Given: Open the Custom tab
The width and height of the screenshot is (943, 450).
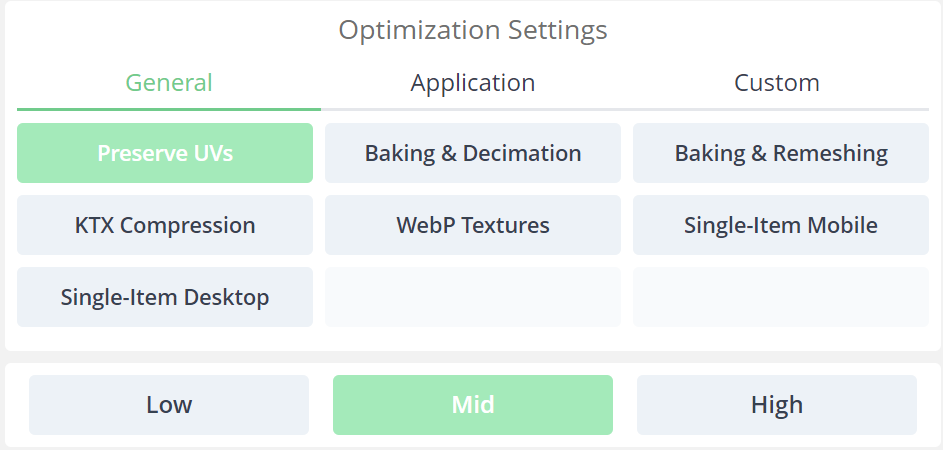Looking at the screenshot, I should click(x=776, y=83).
